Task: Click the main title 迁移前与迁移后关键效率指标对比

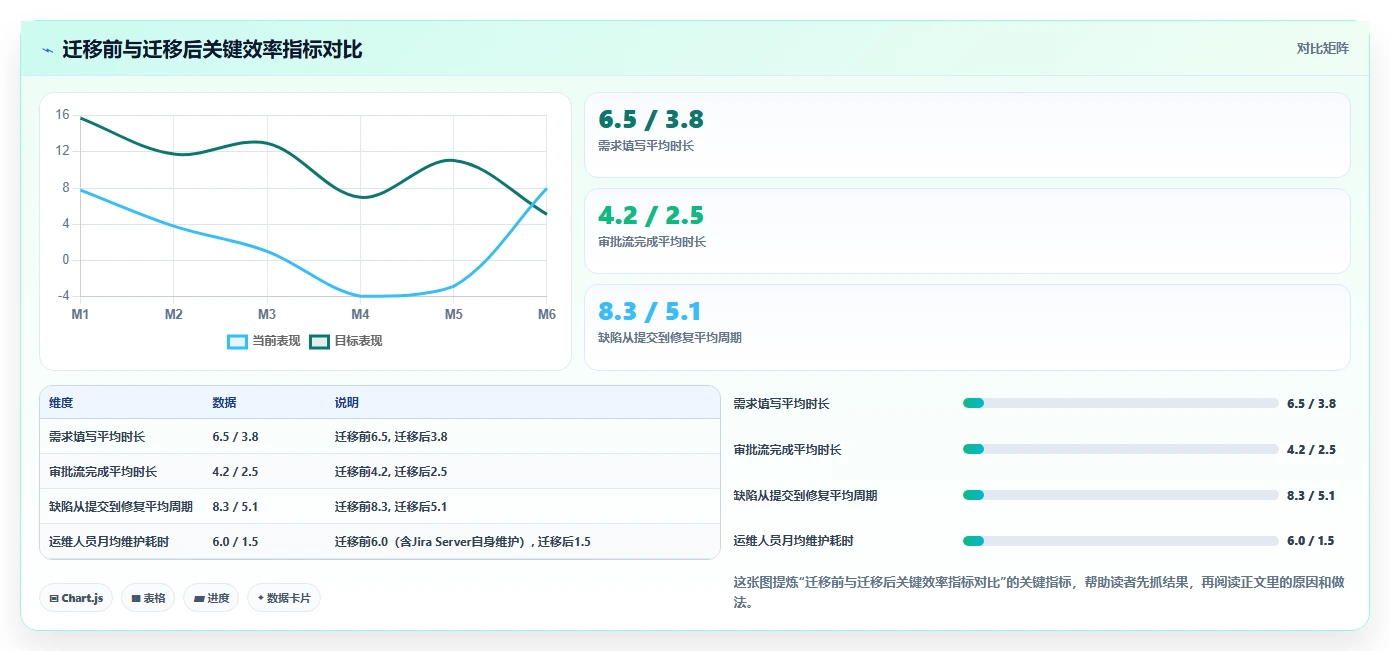Action: coord(212,49)
